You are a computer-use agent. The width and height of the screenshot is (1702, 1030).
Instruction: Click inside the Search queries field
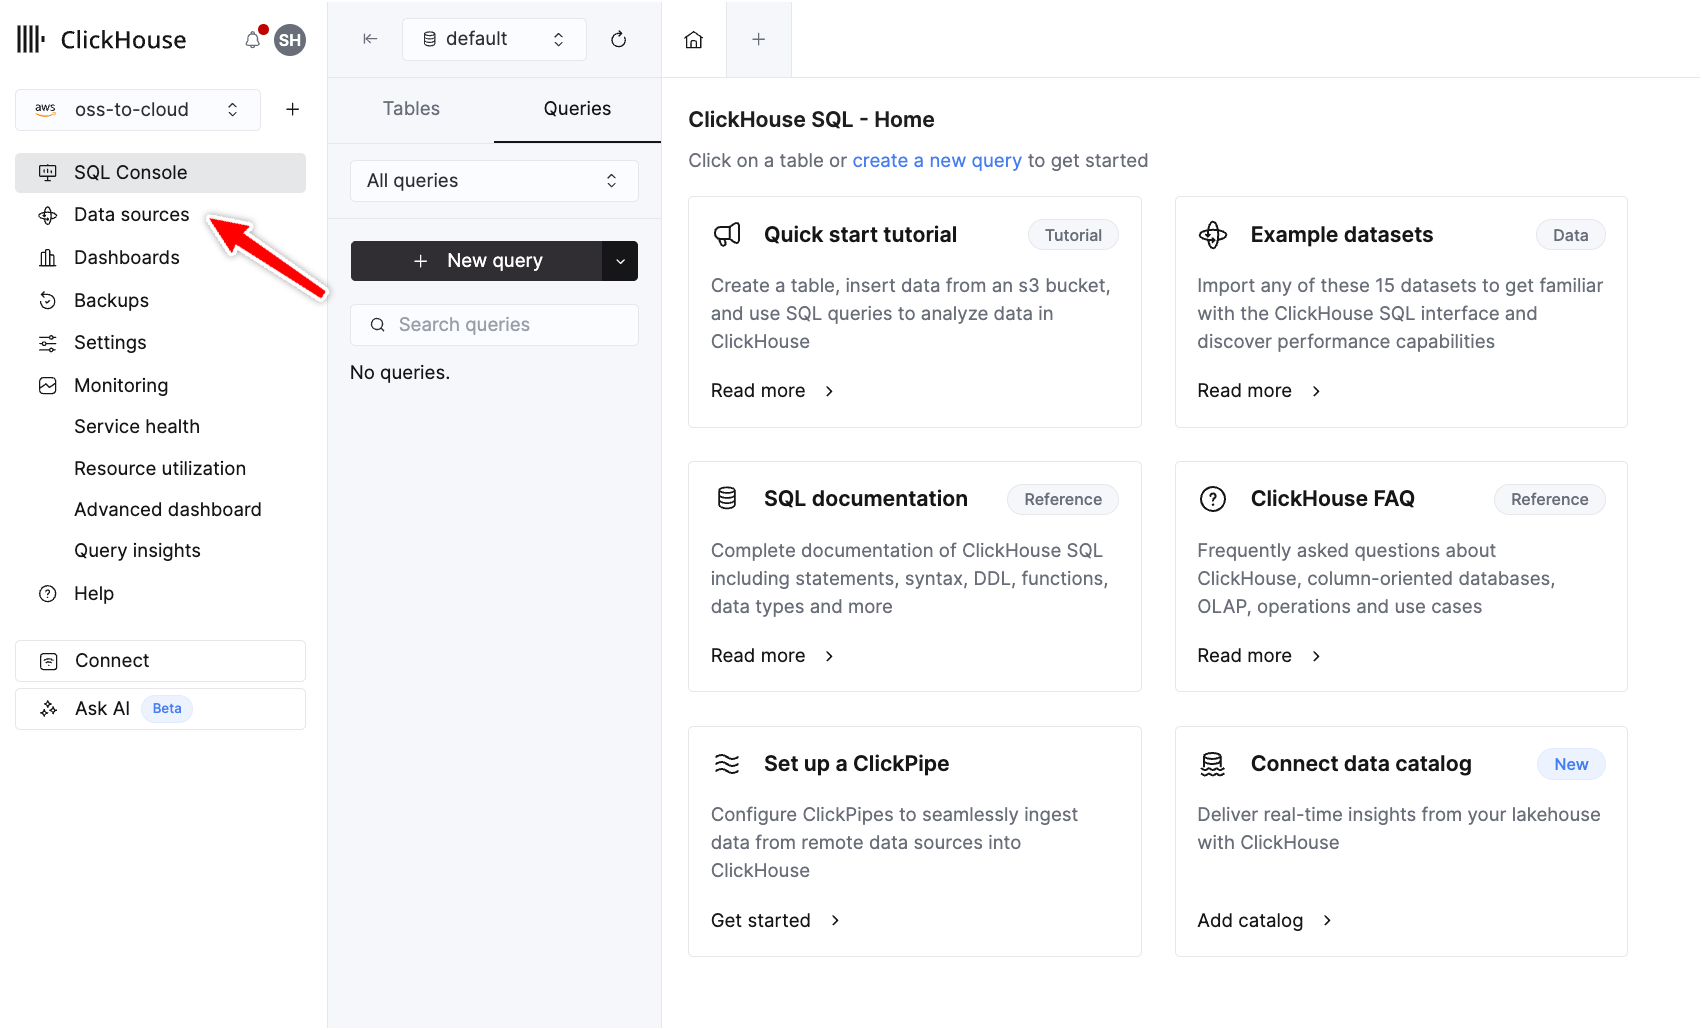pyautogui.click(x=494, y=324)
